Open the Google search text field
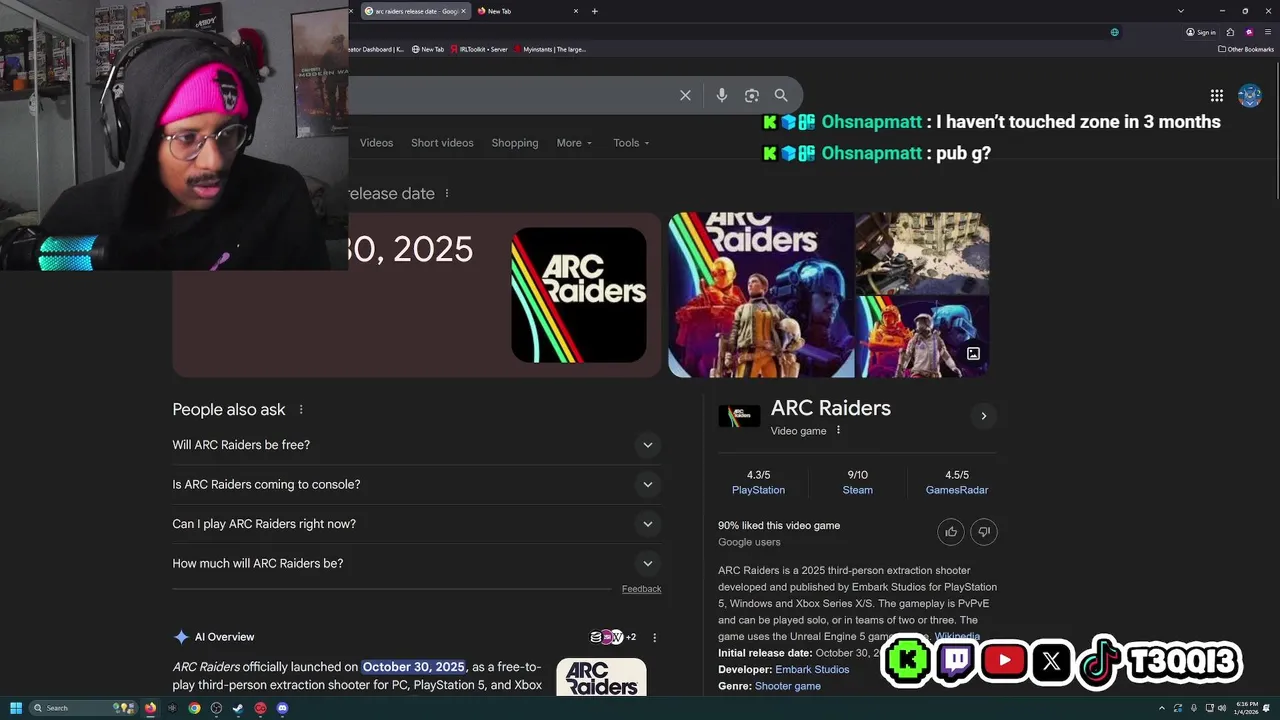Viewport: 1280px width, 720px height. (x=510, y=95)
